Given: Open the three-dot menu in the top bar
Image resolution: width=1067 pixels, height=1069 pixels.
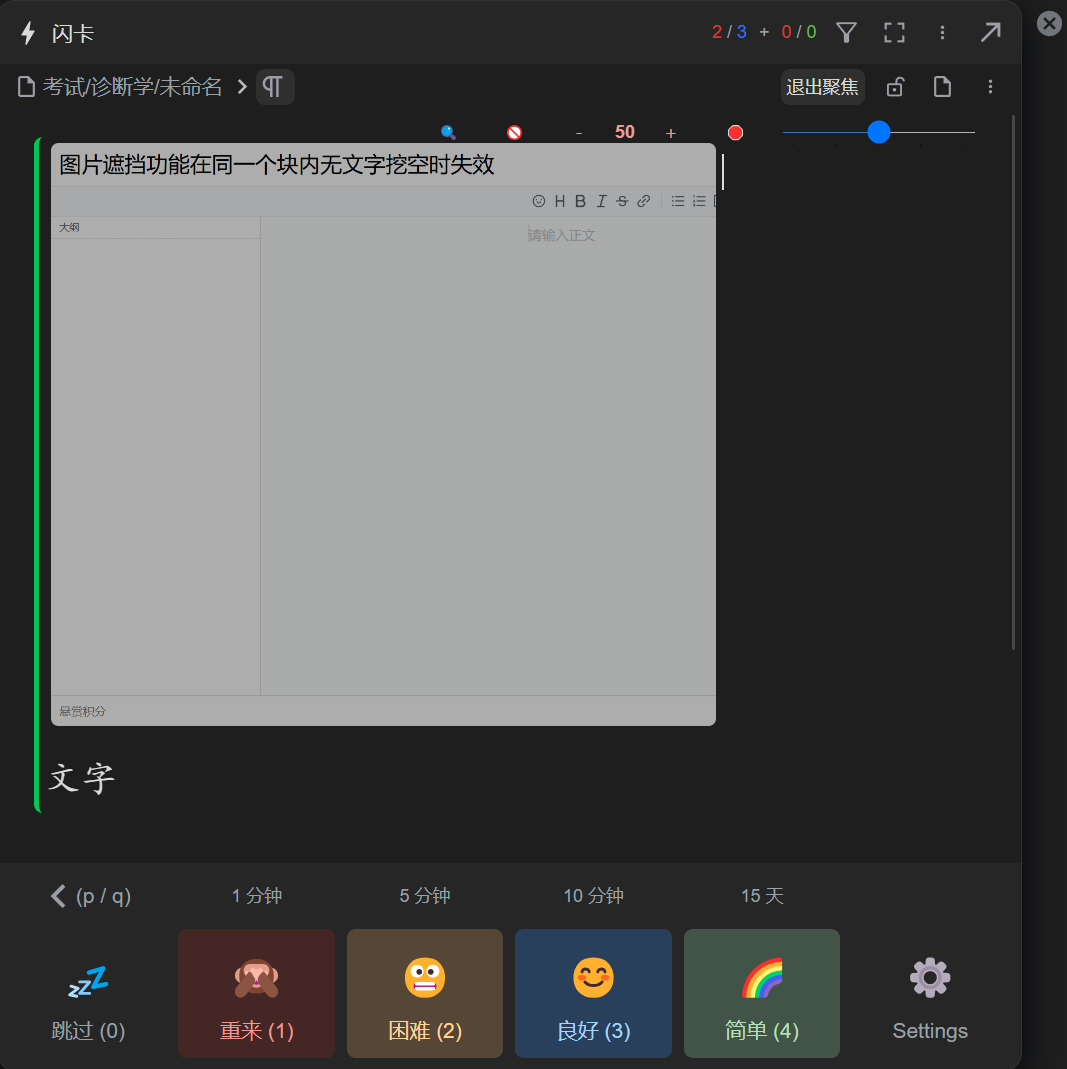Looking at the screenshot, I should pos(942,32).
